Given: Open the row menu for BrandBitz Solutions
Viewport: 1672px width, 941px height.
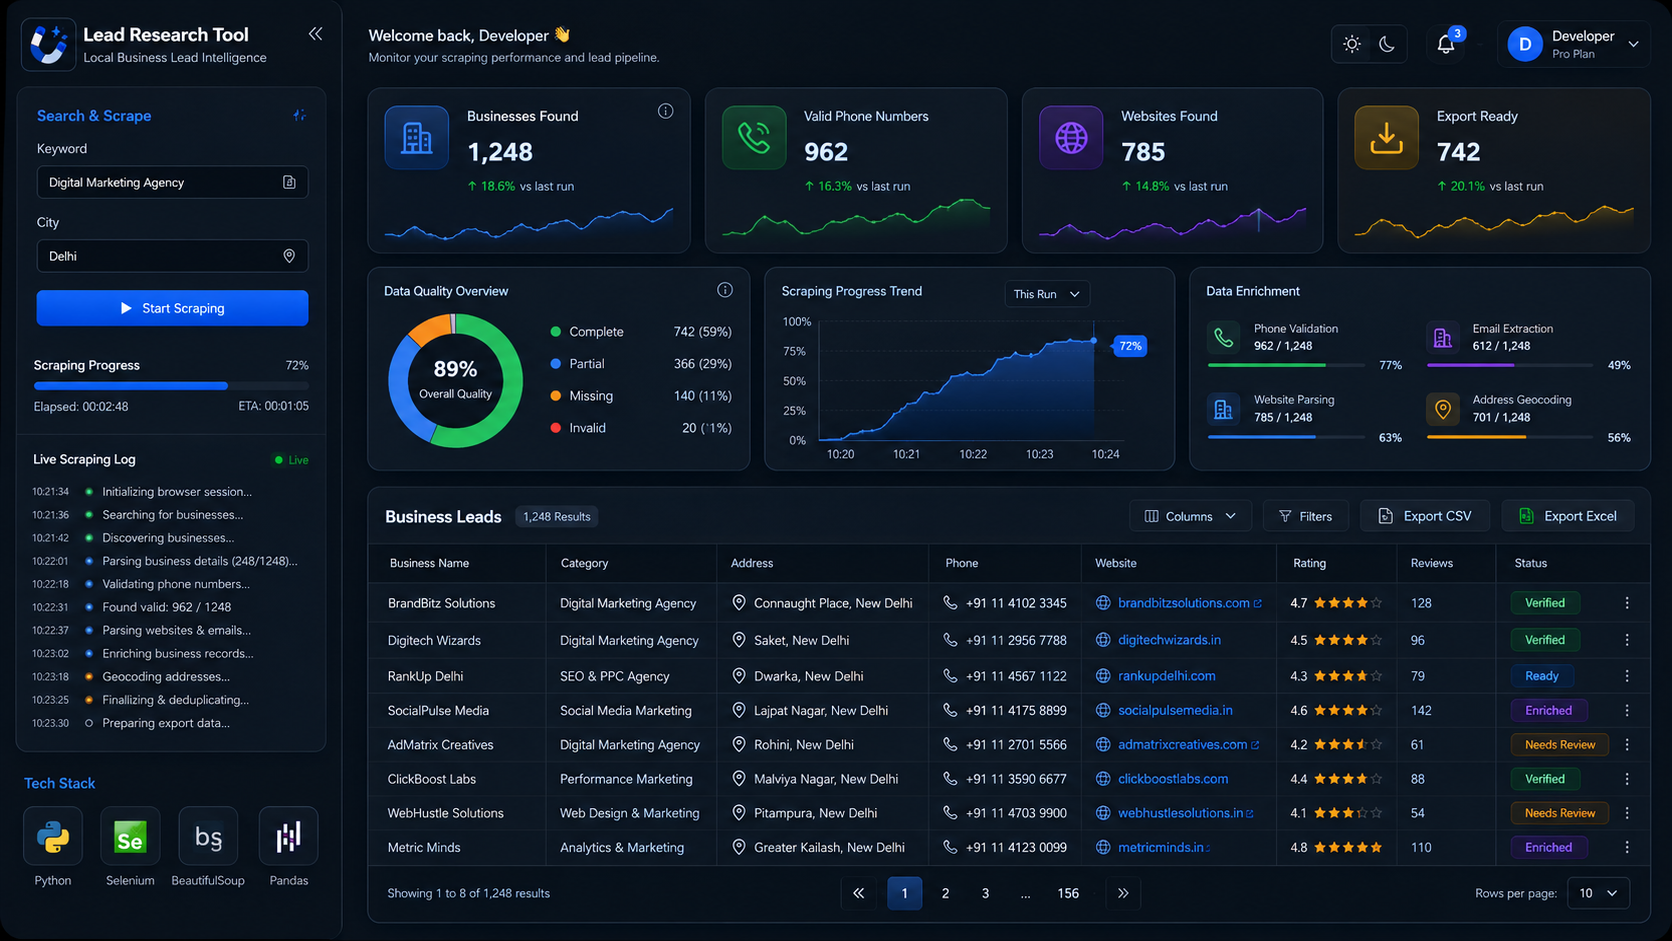Looking at the screenshot, I should click(1627, 603).
